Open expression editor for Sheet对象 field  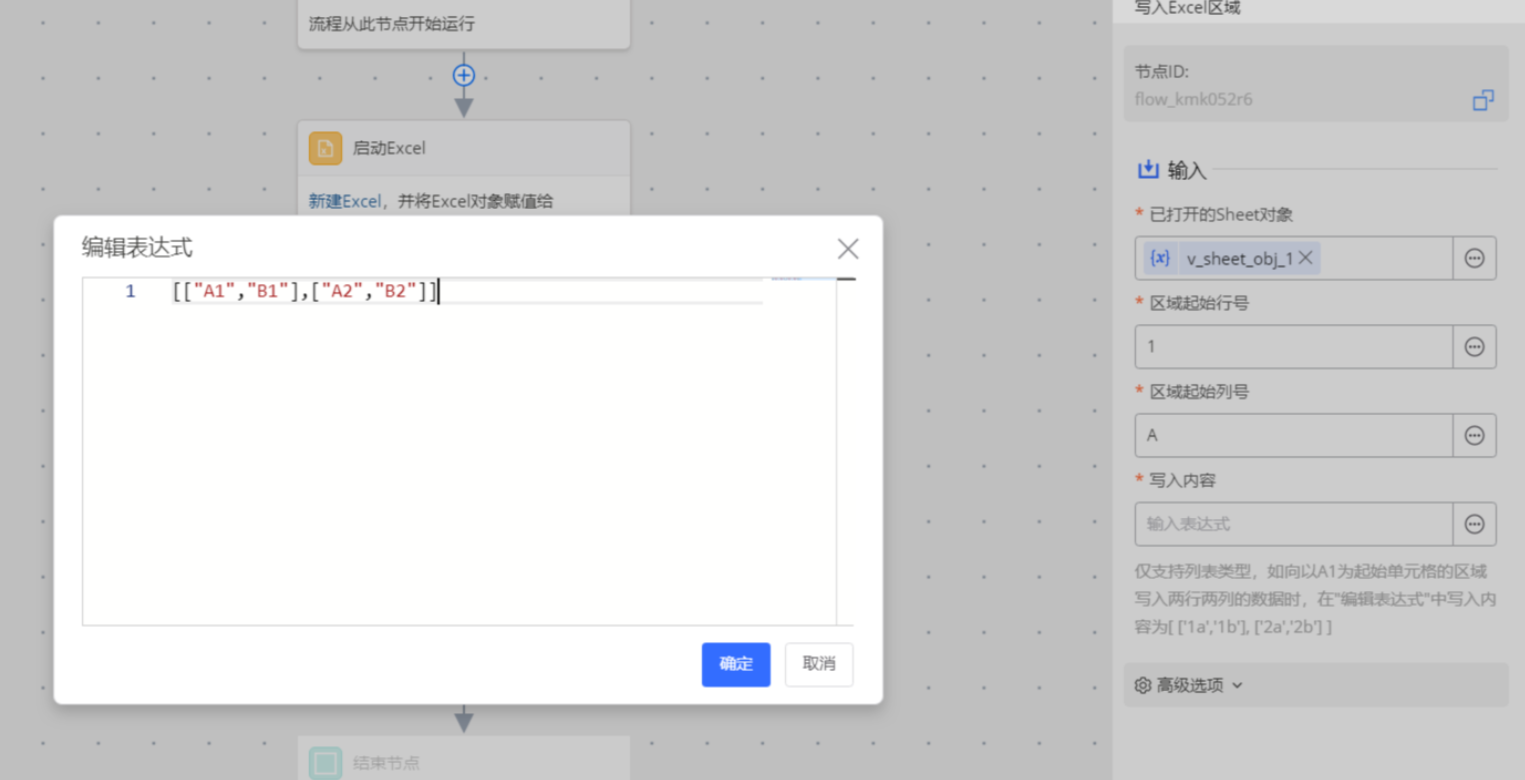[x=1474, y=258]
